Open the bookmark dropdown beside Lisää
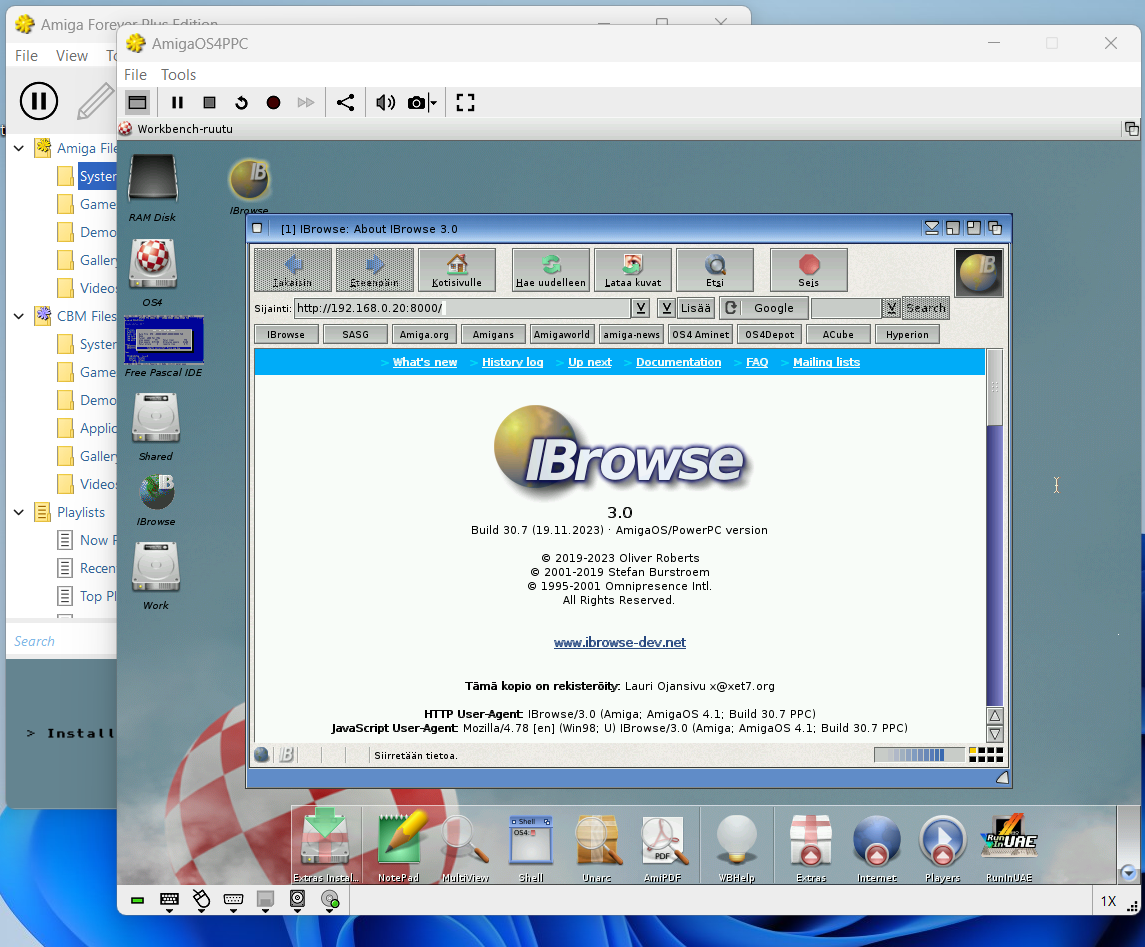This screenshot has width=1145, height=947. pyautogui.click(x=666, y=308)
